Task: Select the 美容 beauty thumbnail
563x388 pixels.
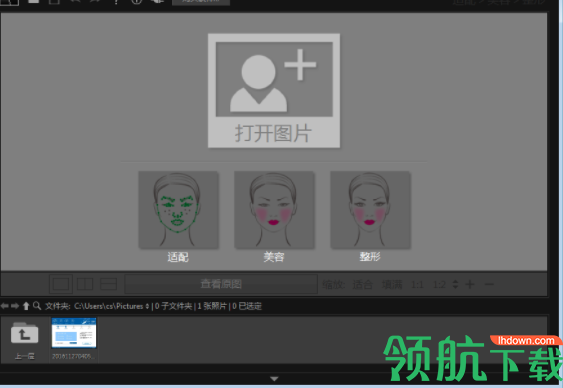Action: [274, 210]
